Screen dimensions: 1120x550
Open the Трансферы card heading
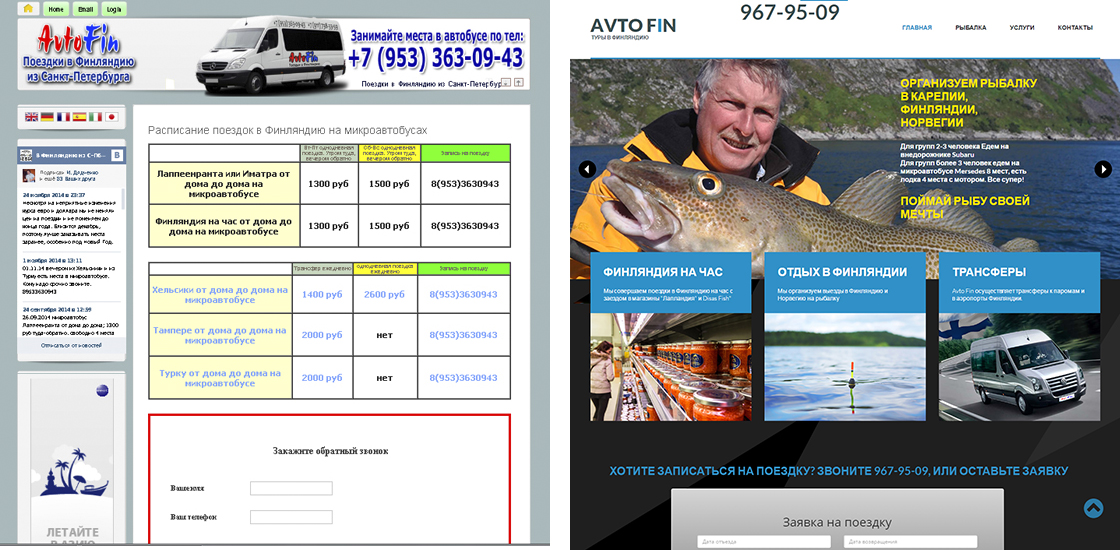tap(988, 271)
